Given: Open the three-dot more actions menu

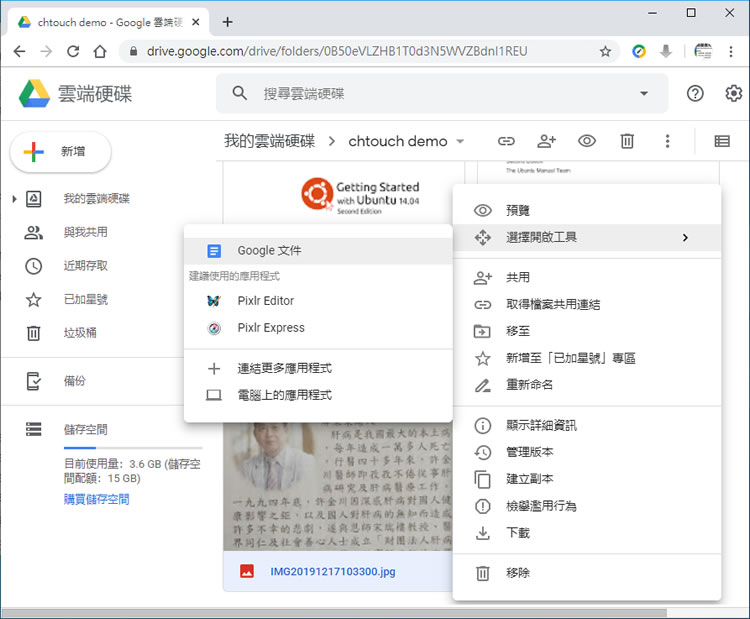Looking at the screenshot, I should (667, 141).
